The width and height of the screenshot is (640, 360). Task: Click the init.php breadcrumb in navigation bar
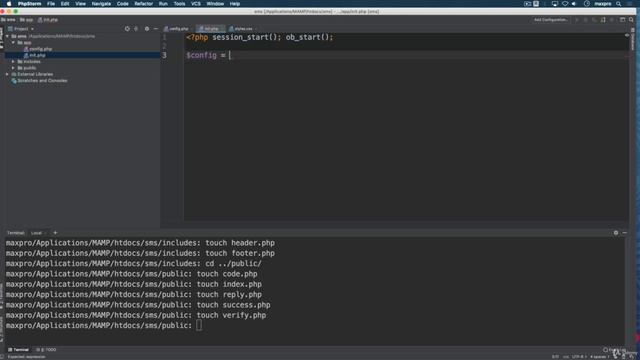(x=48, y=20)
